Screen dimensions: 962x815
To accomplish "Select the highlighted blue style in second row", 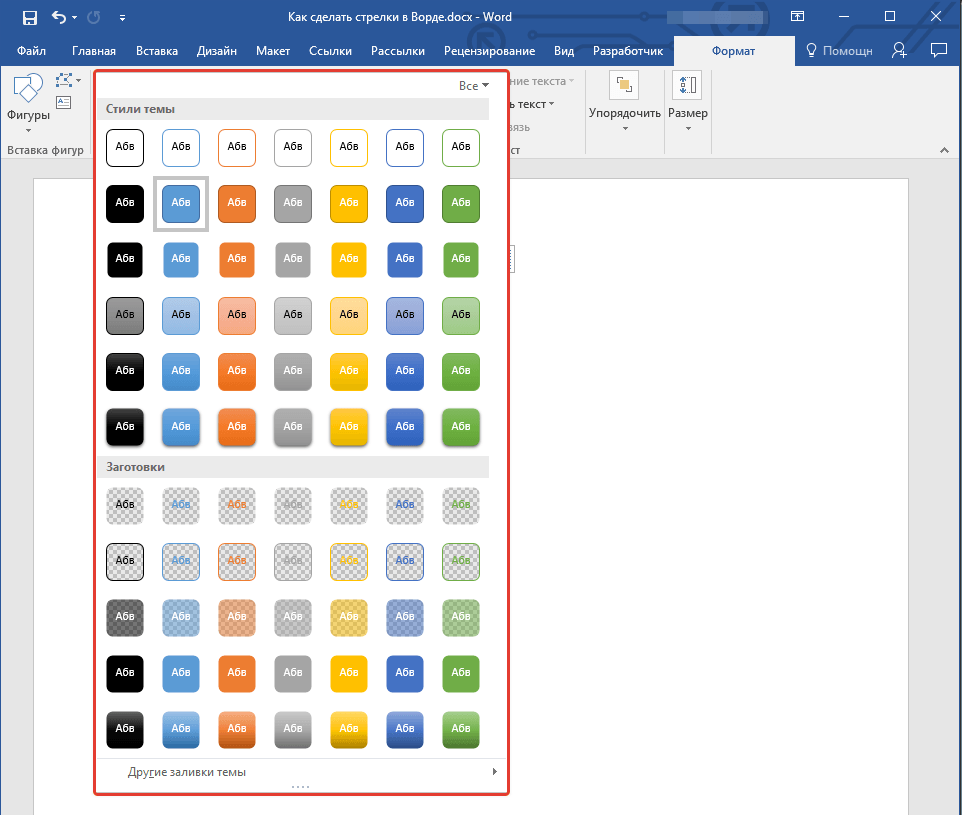I will pos(181,203).
